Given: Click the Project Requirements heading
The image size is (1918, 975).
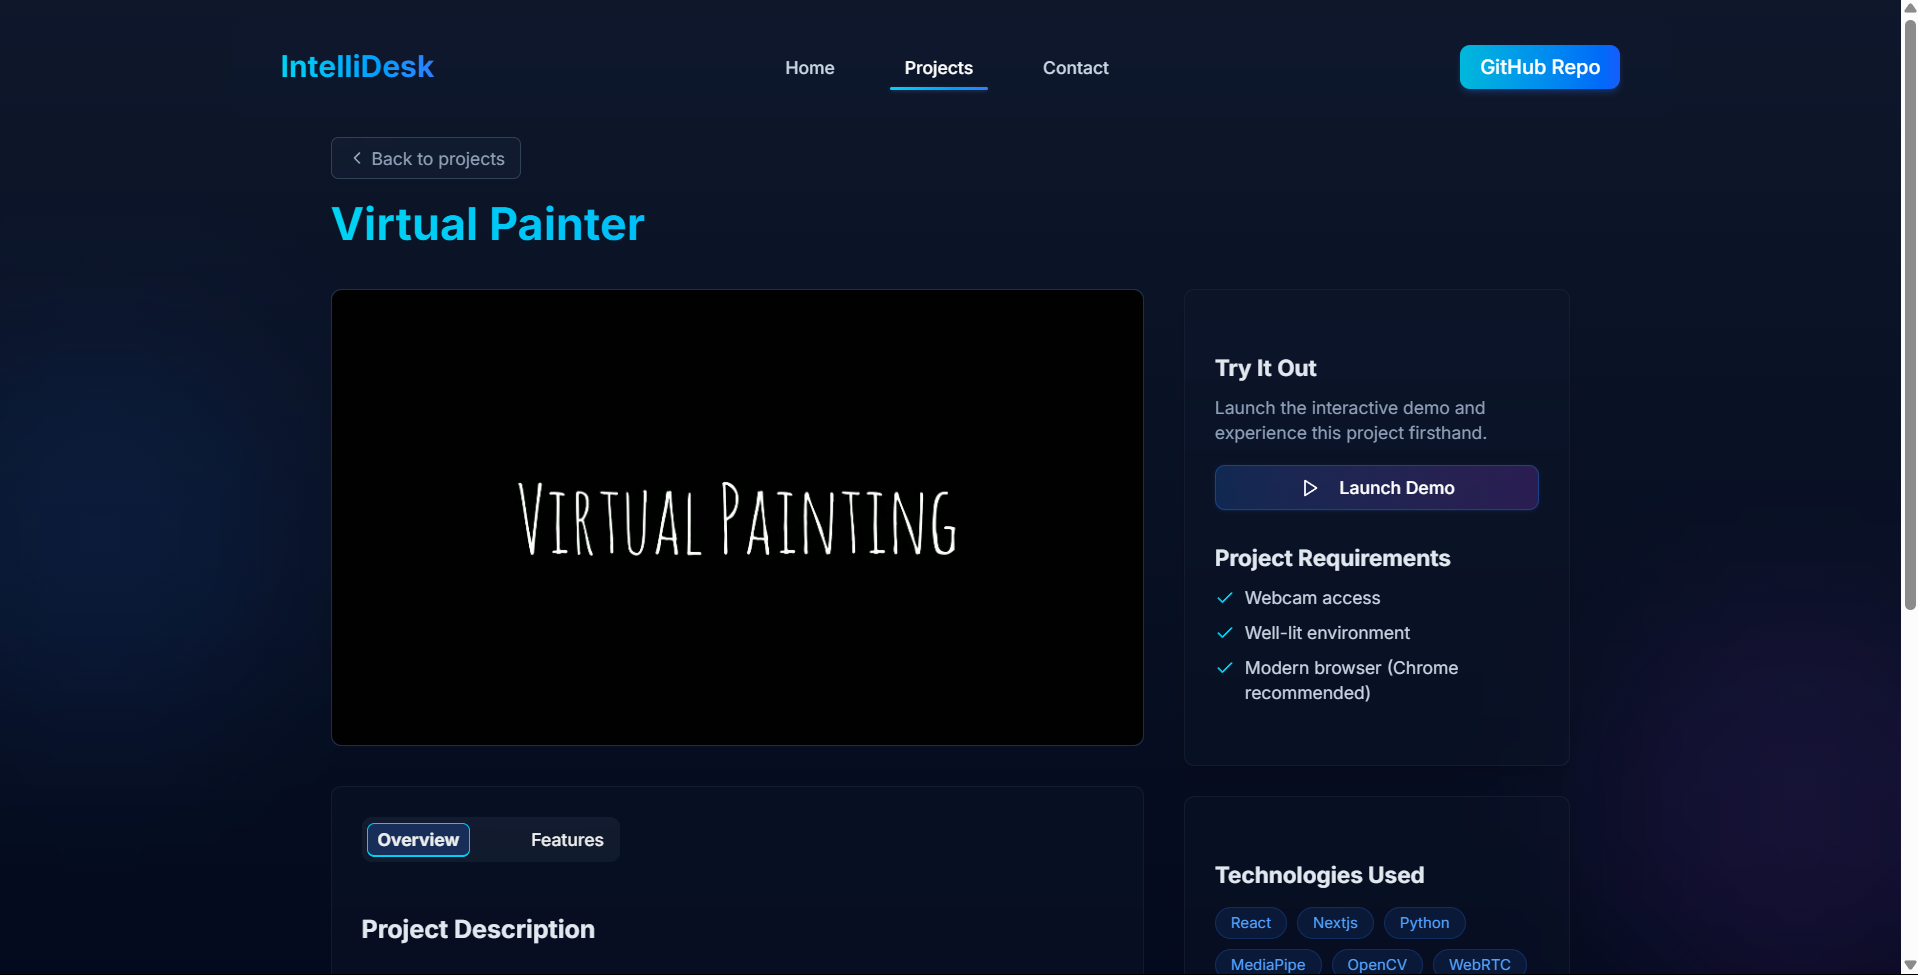Looking at the screenshot, I should tap(1332, 558).
